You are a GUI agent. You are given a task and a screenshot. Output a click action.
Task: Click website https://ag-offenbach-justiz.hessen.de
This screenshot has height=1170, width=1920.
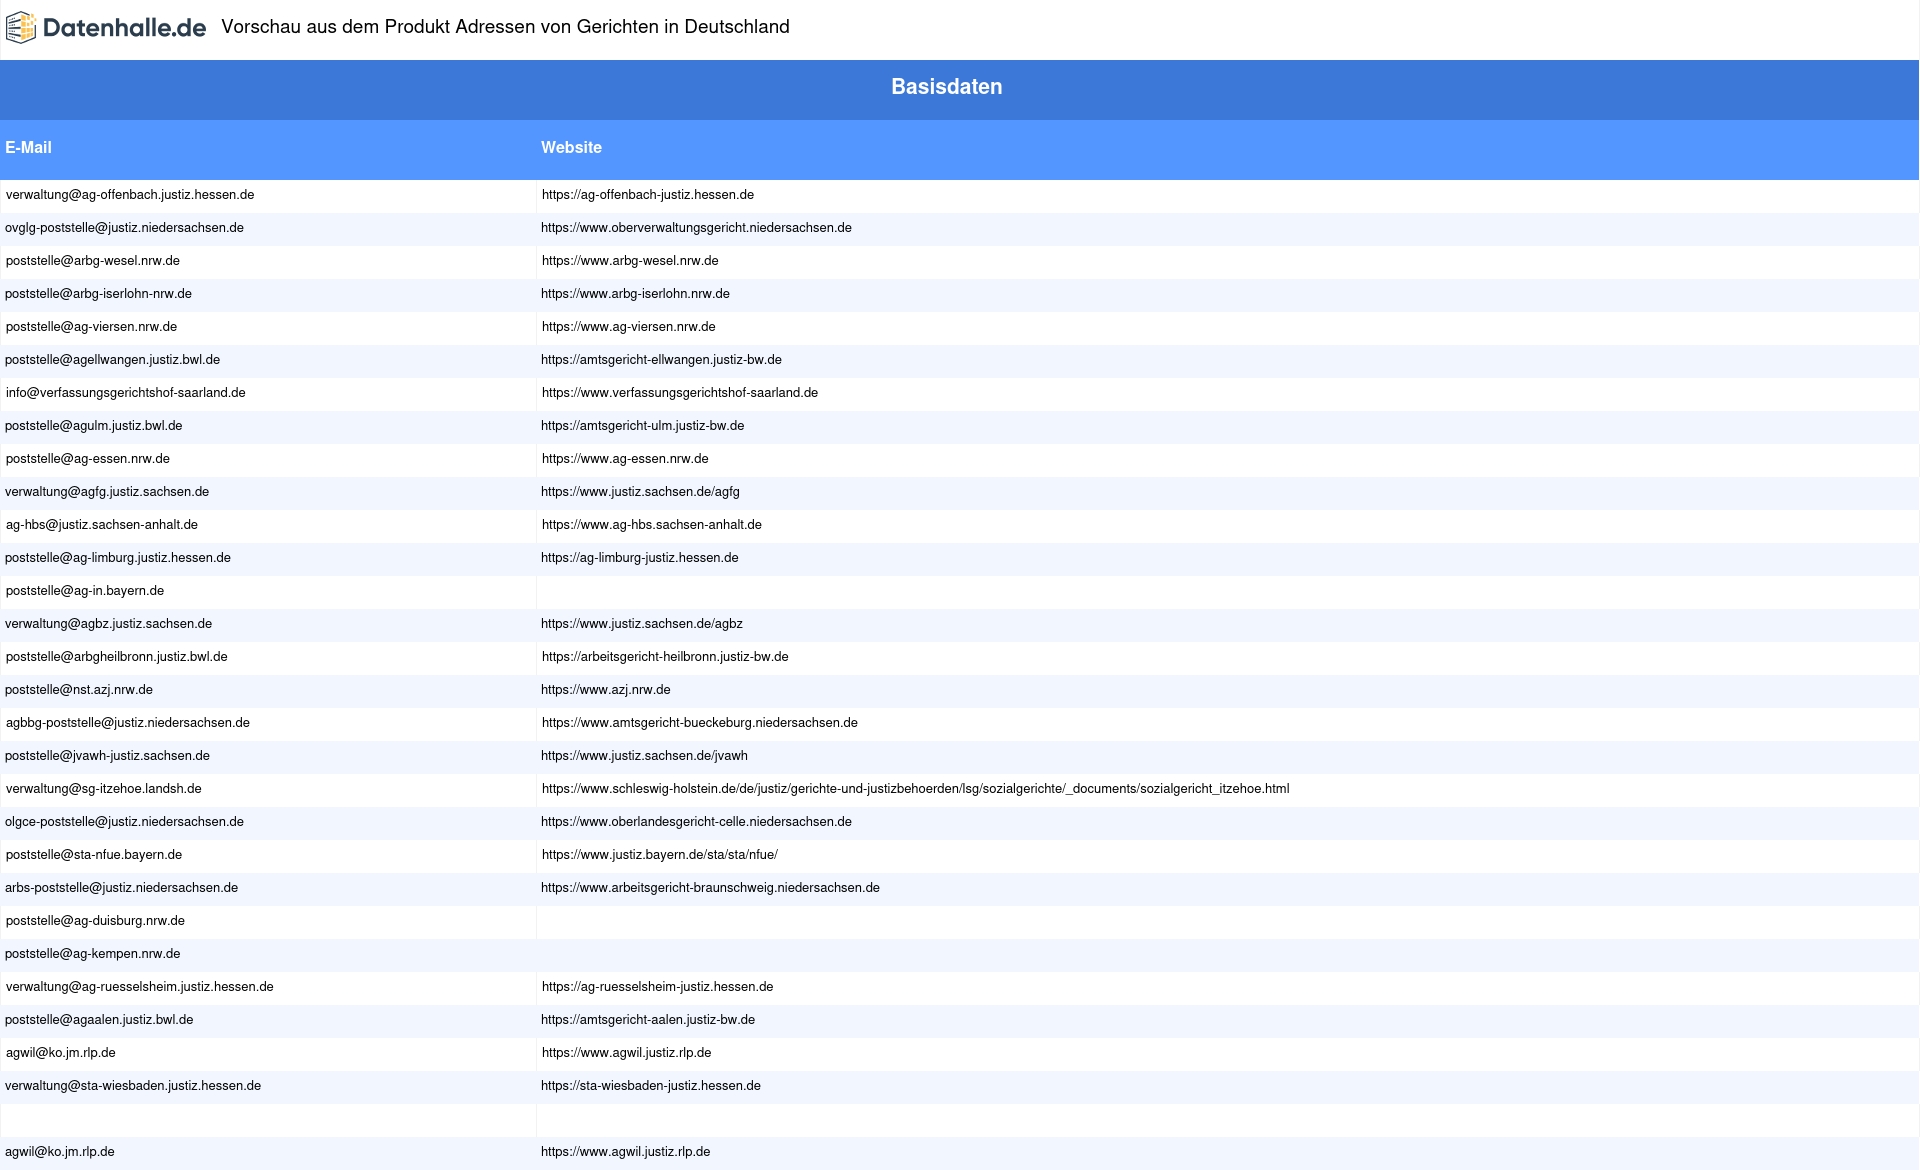coord(648,195)
